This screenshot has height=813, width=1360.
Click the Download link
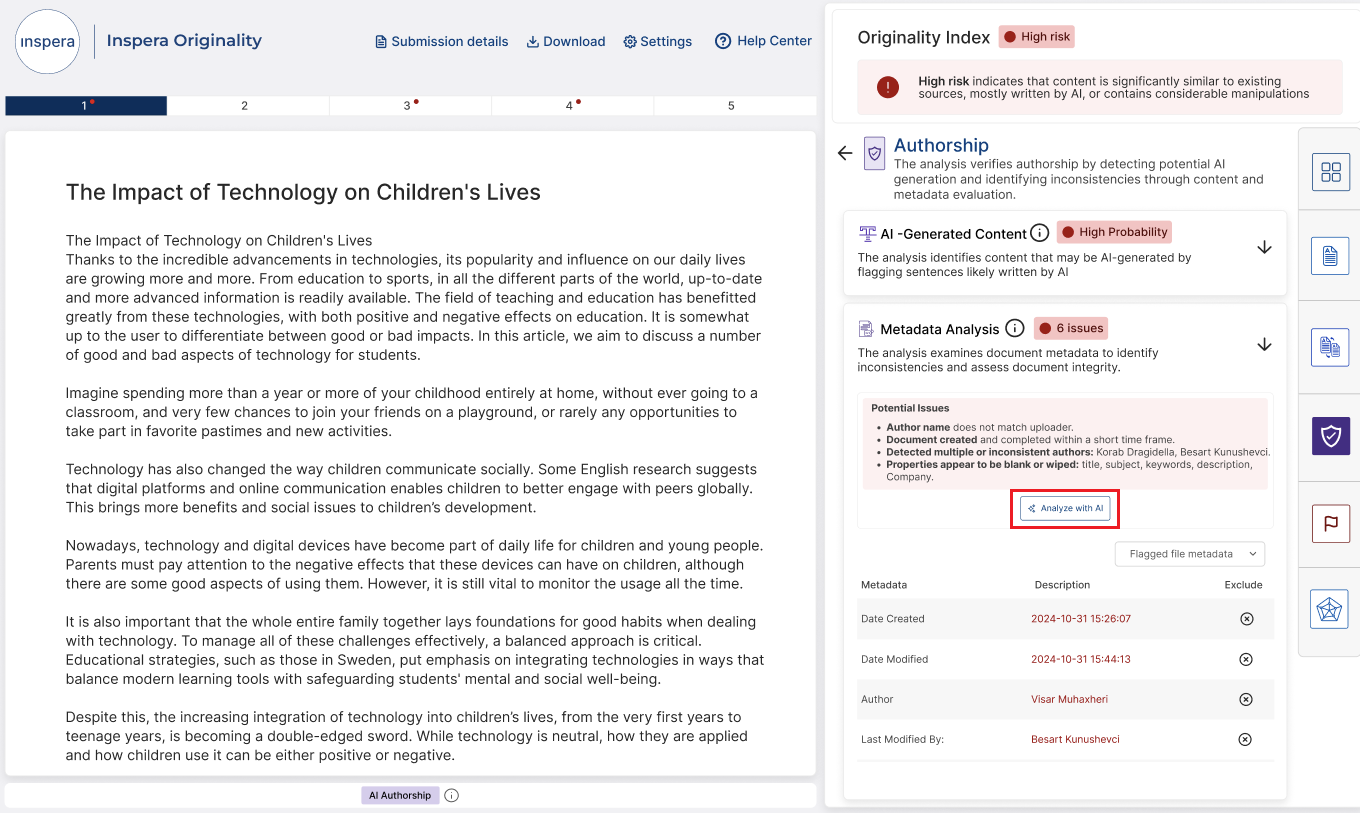[566, 41]
